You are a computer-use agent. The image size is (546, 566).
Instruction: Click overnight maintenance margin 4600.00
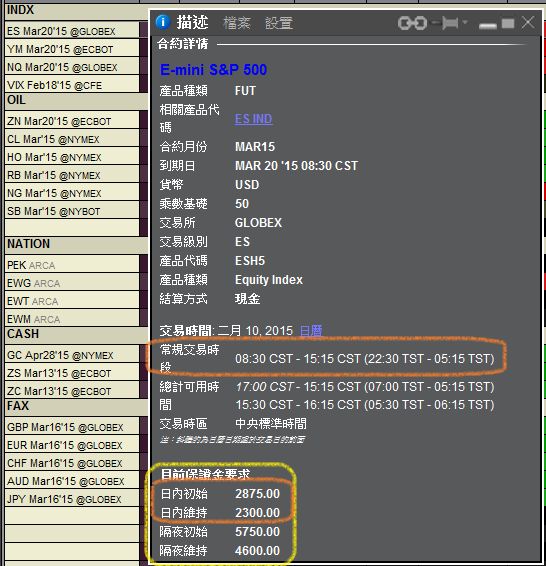[x=258, y=551]
